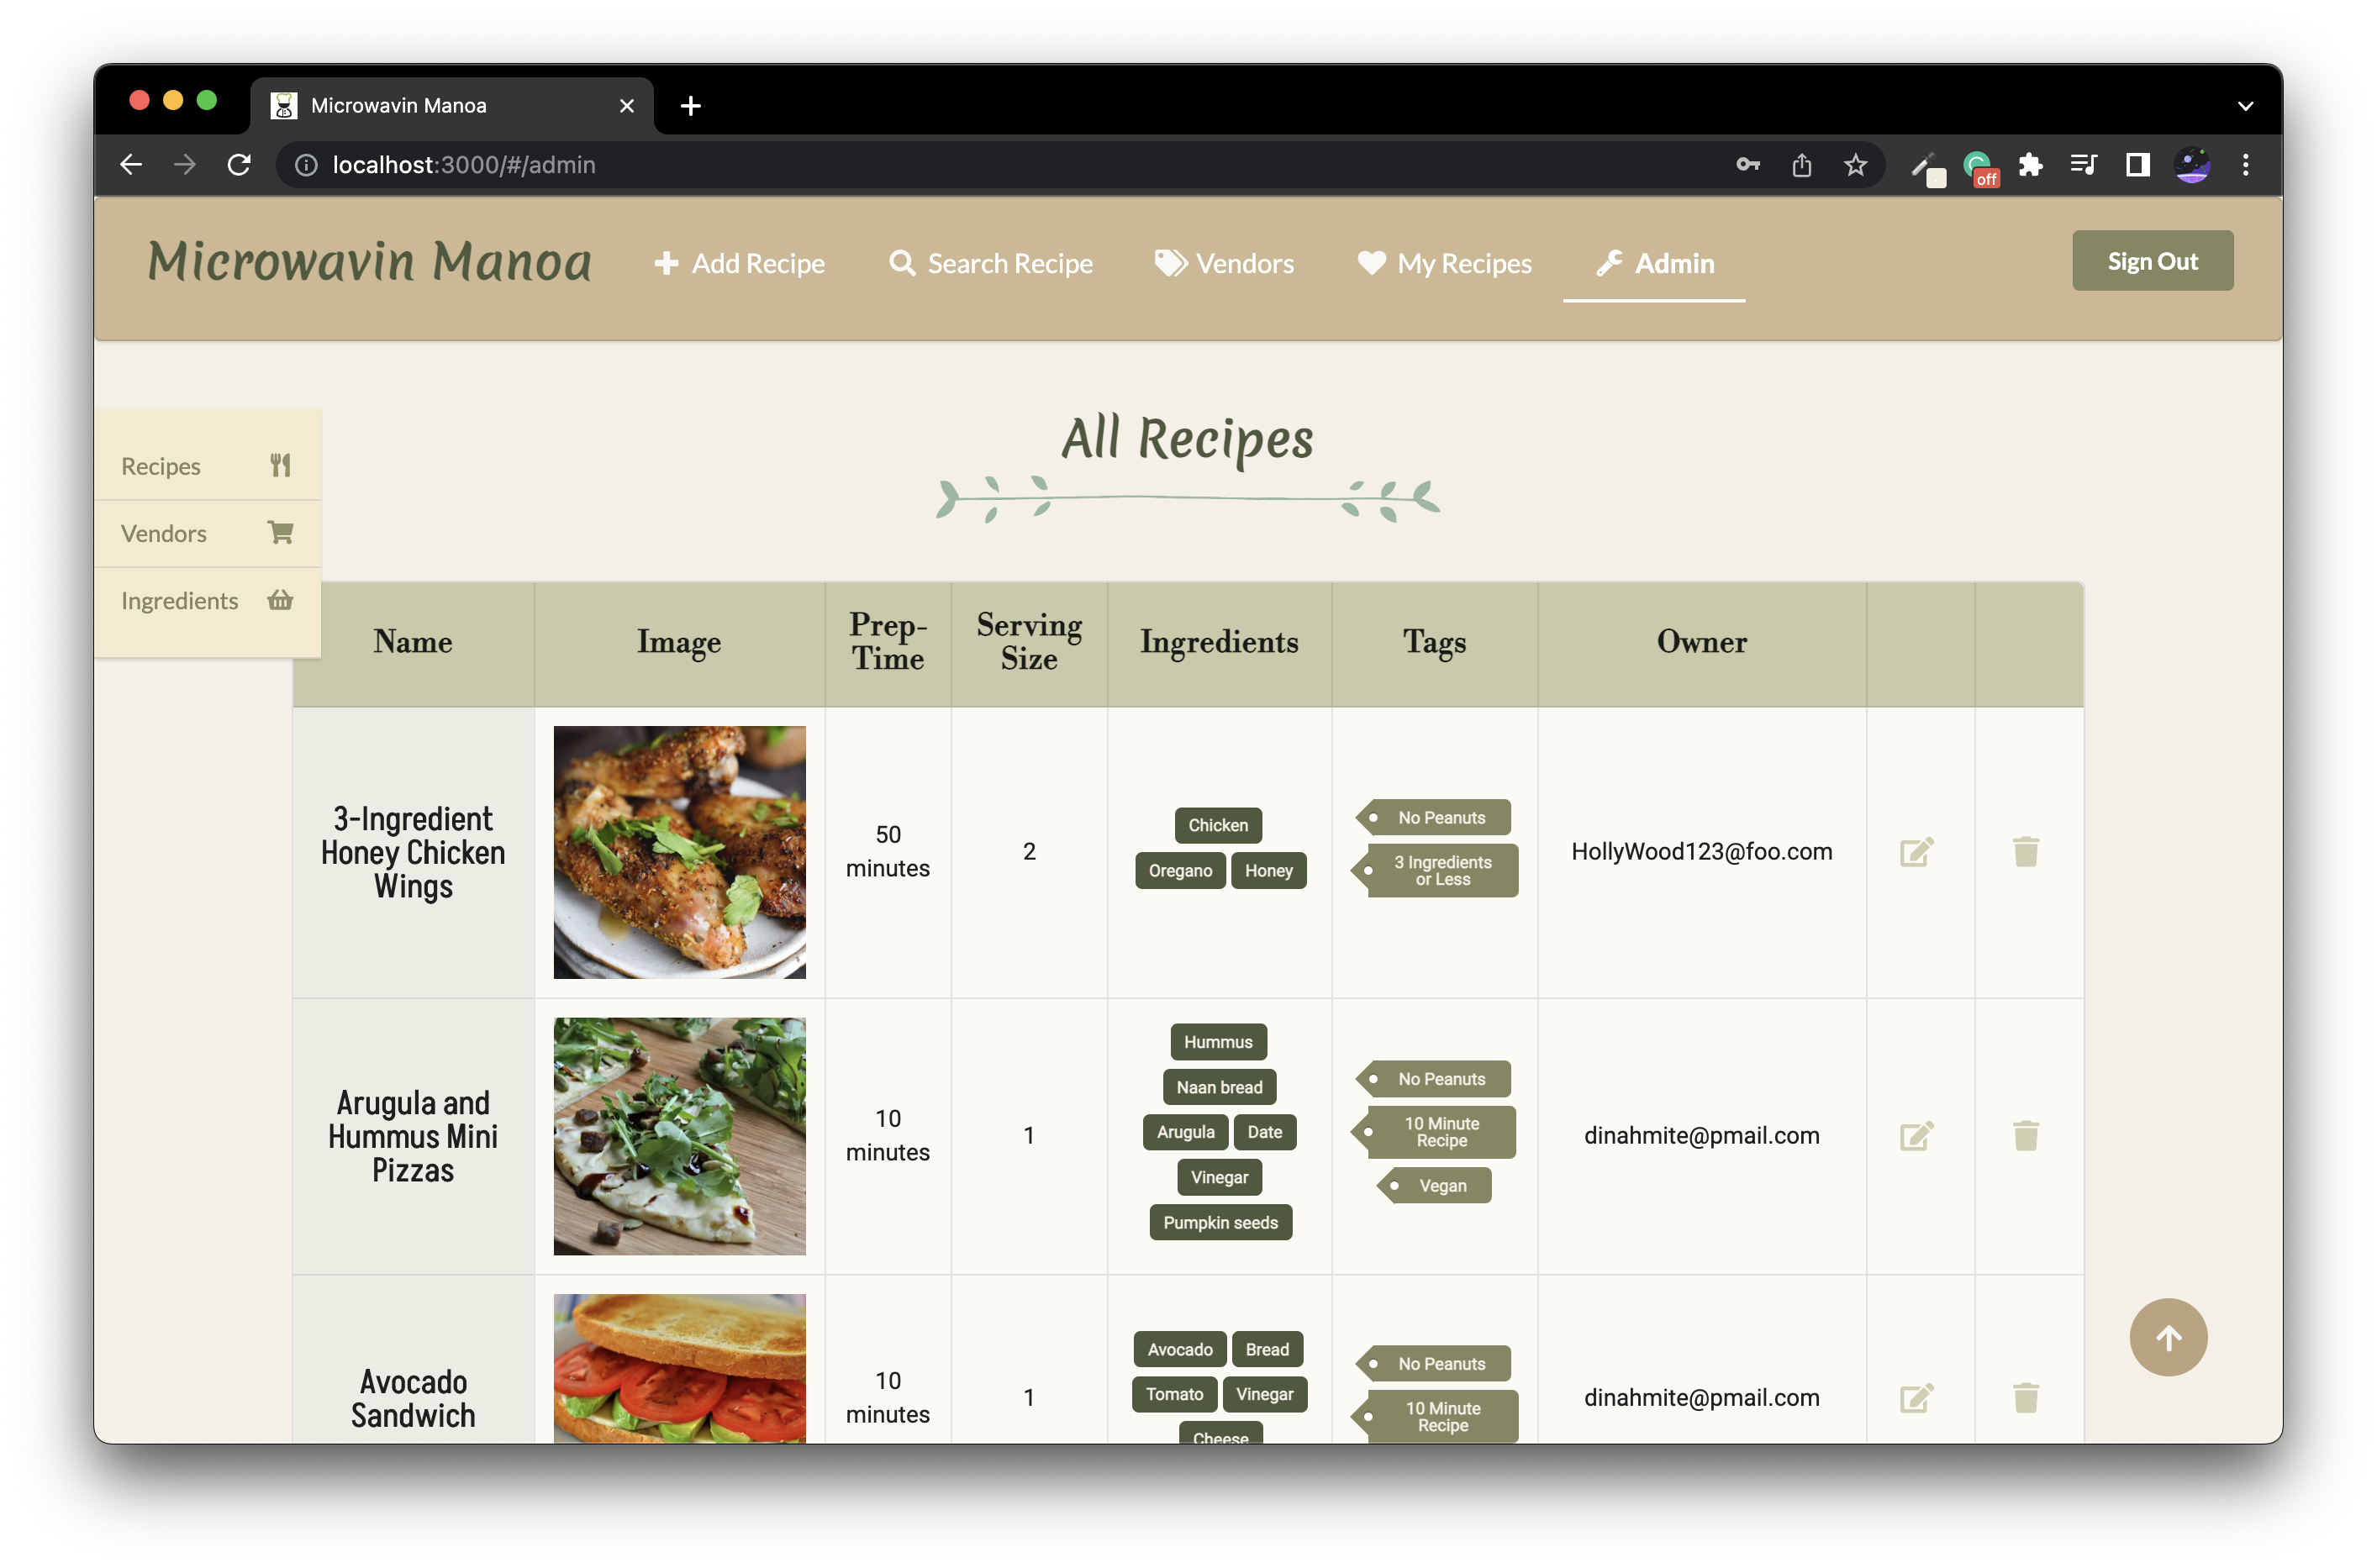Open the Chrome extensions puzzle icon
Image resolution: width=2377 pixels, height=1568 pixels.
[2030, 165]
